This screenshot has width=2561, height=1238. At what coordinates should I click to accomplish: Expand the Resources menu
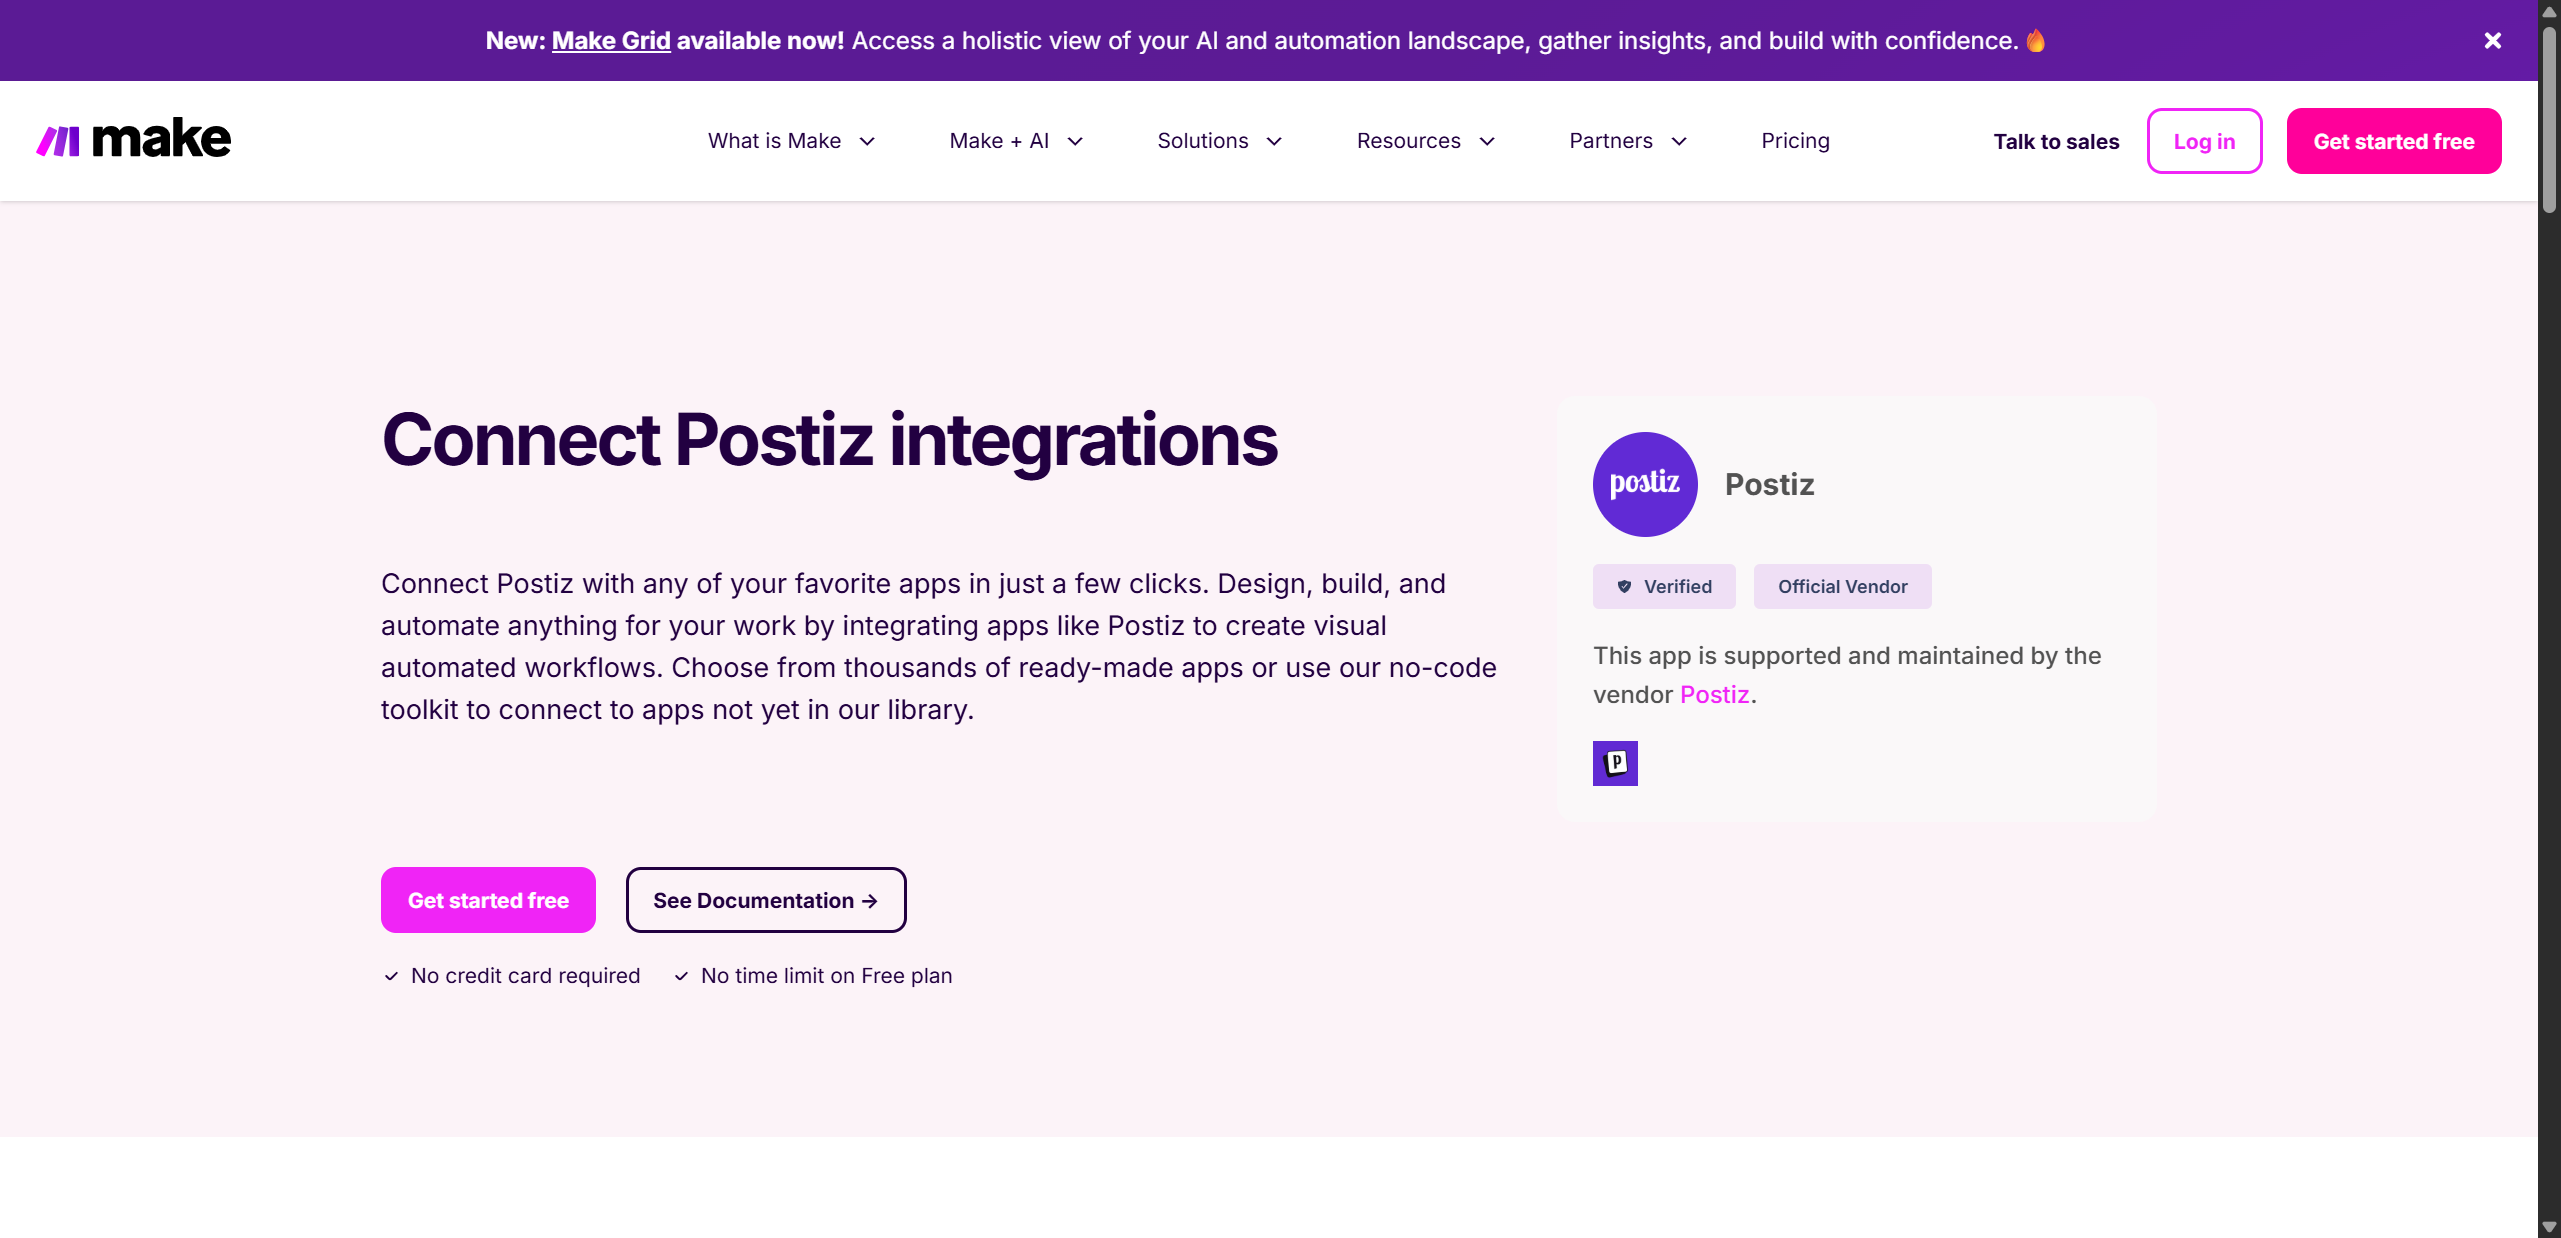(x=1425, y=141)
